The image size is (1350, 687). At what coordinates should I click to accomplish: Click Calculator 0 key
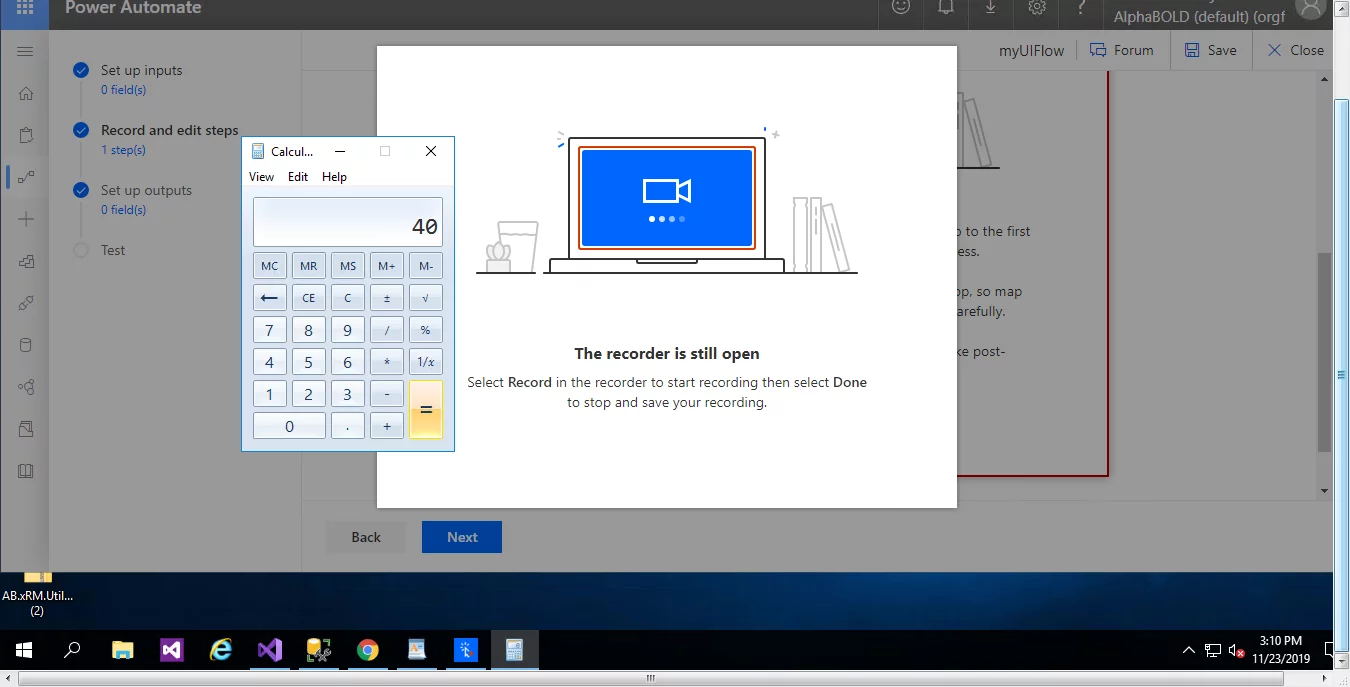coord(289,426)
